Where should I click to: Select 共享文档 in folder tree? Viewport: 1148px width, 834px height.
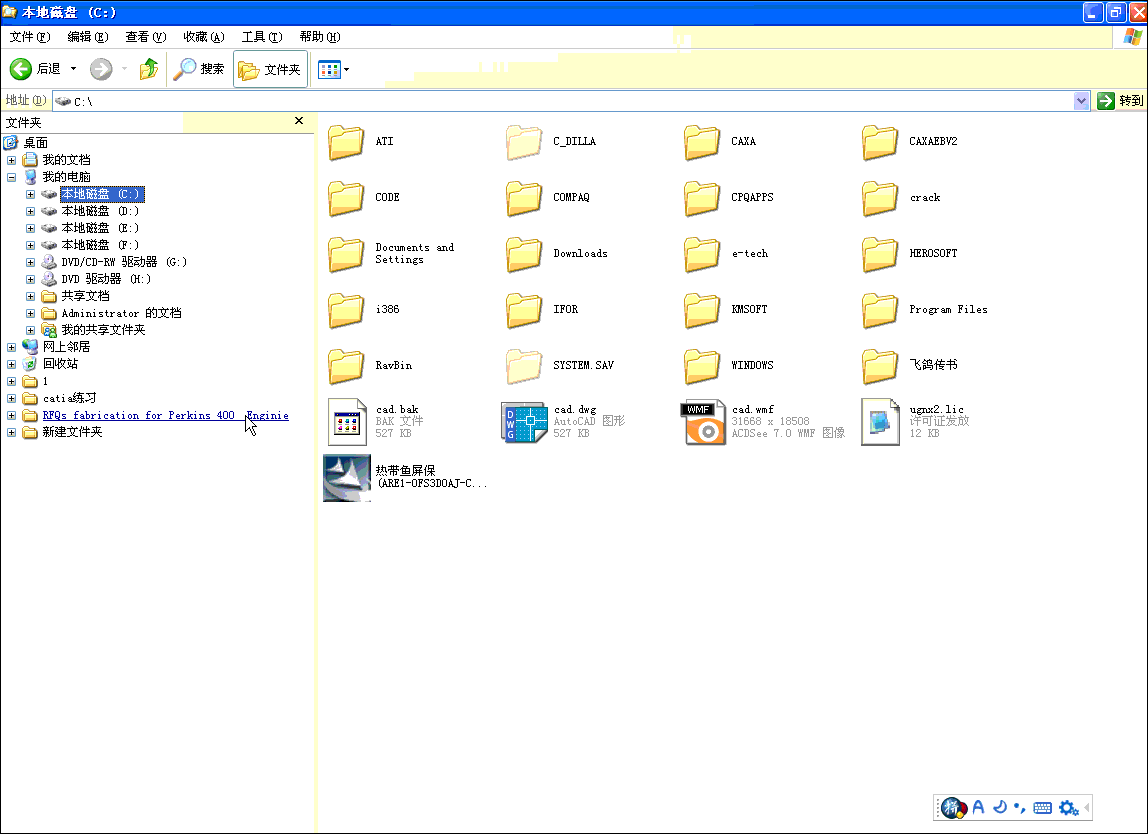point(85,296)
